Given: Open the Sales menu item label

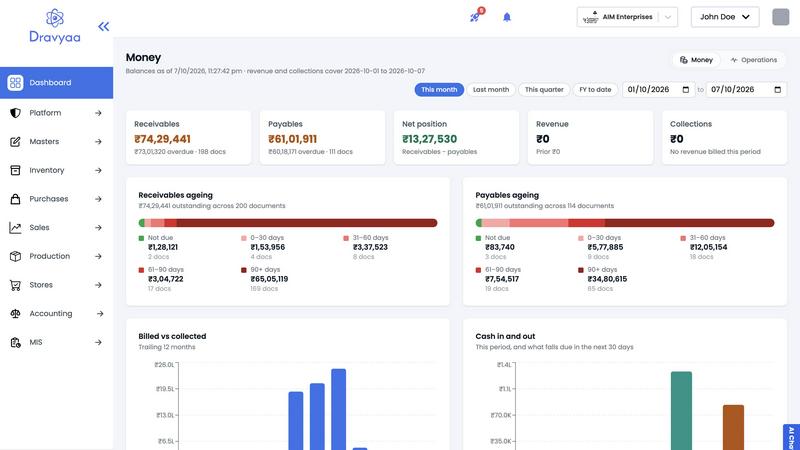Looking at the screenshot, I should click(x=39, y=228).
